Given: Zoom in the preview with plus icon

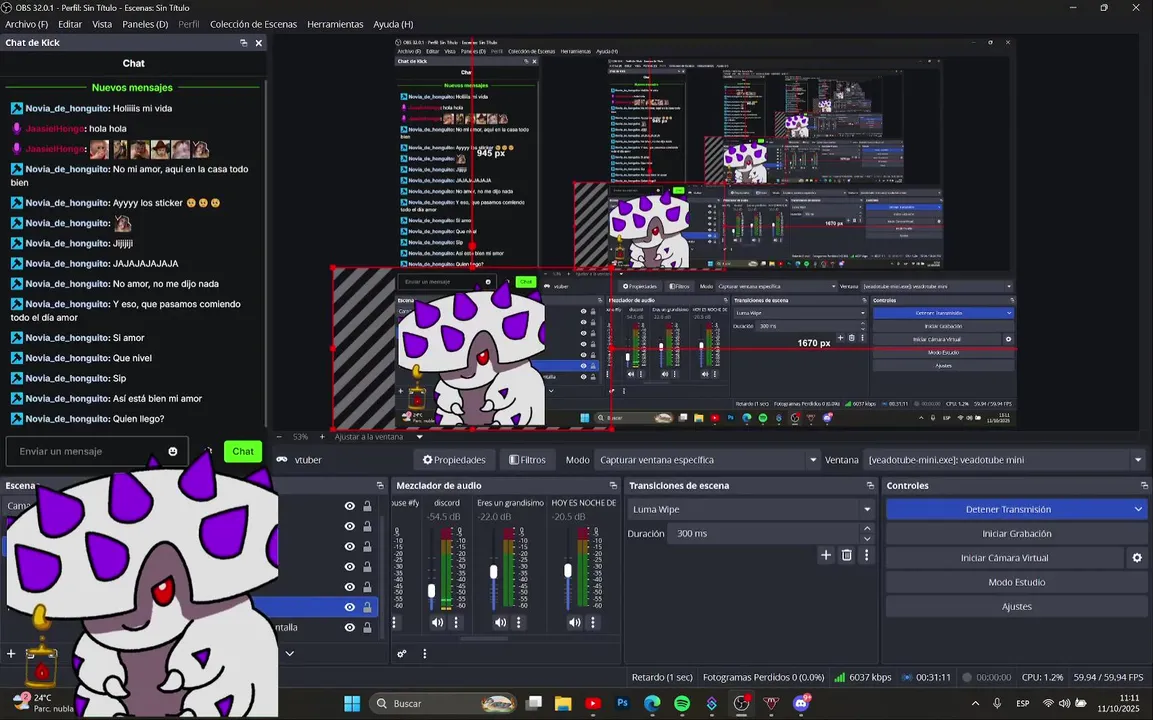Looking at the screenshot, I should (x=321, y=437).
